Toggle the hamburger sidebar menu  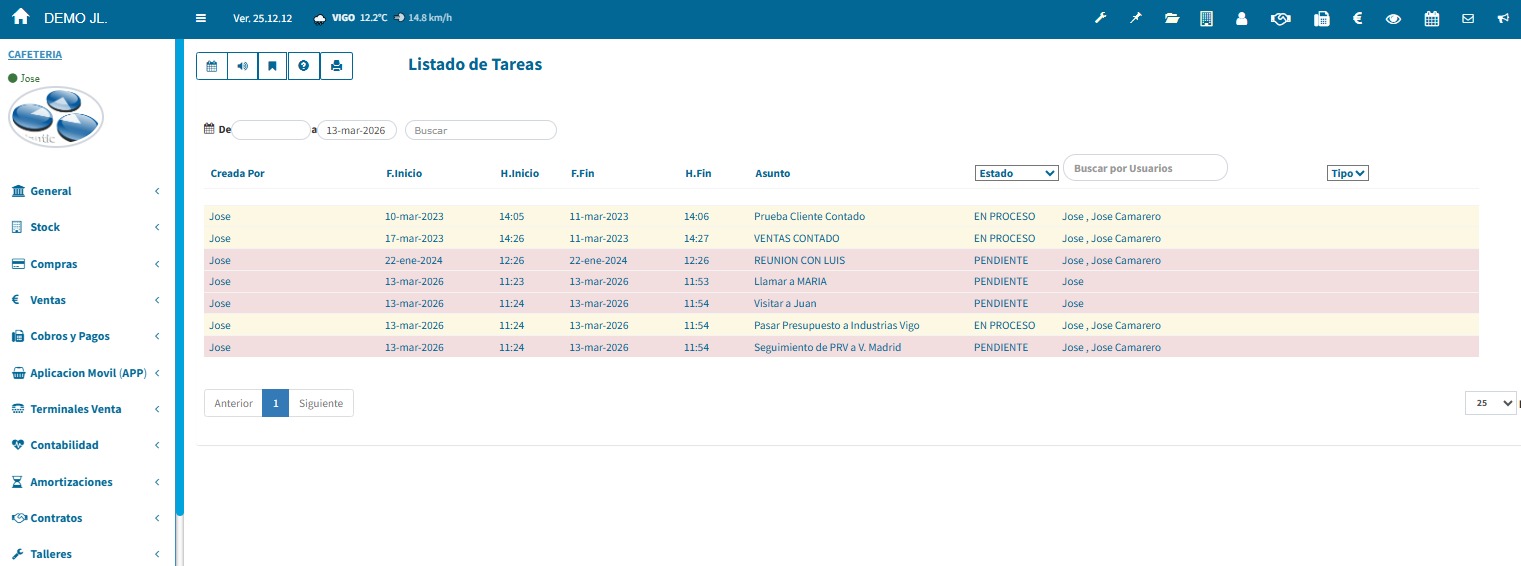tap(200, 18)
